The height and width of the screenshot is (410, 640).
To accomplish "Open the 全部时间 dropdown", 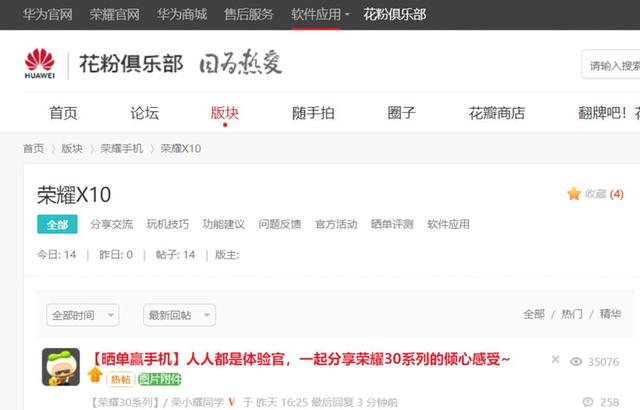I will pos(83,315).
